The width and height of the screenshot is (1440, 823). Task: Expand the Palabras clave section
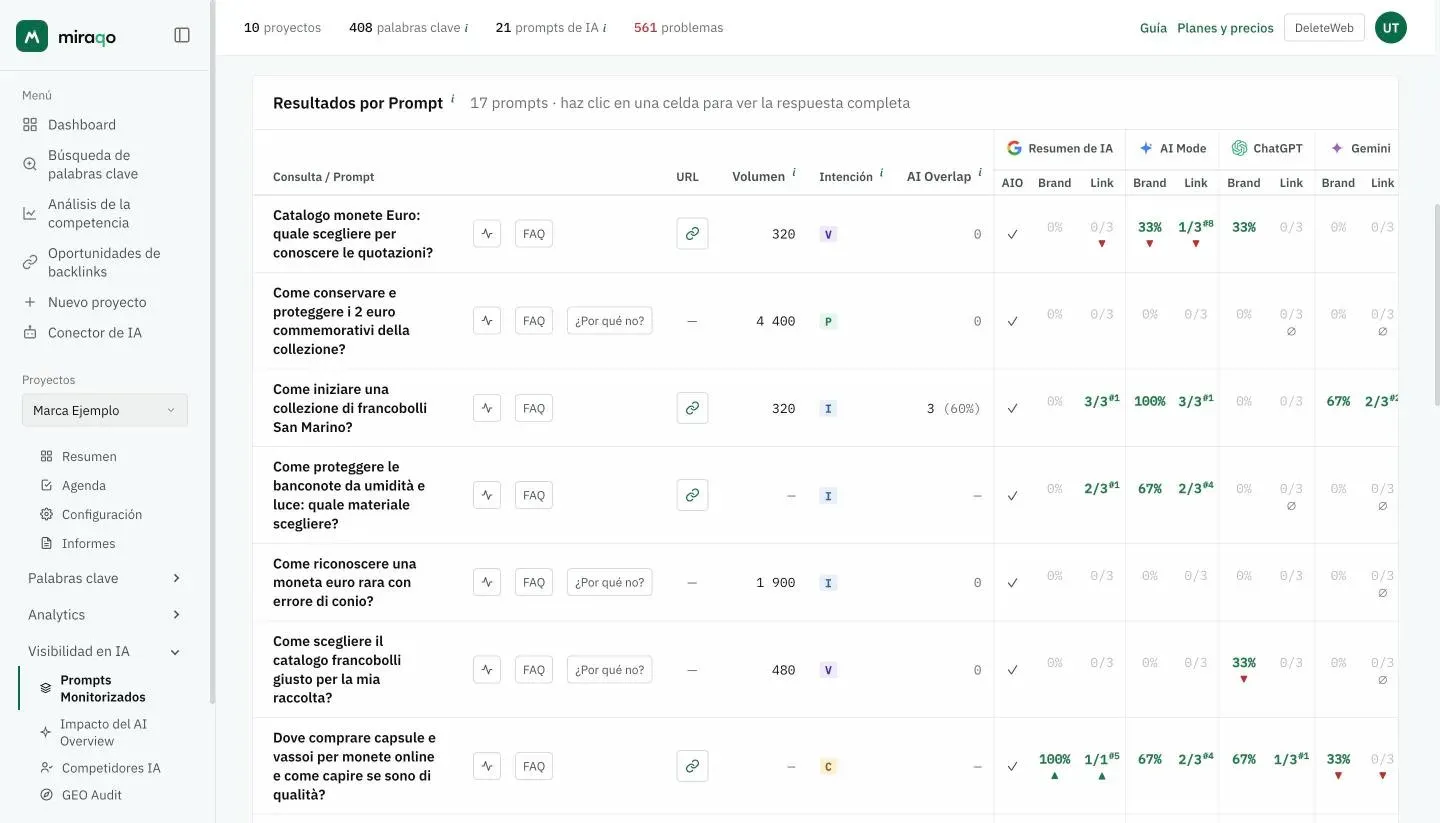(x=104, y=578)
